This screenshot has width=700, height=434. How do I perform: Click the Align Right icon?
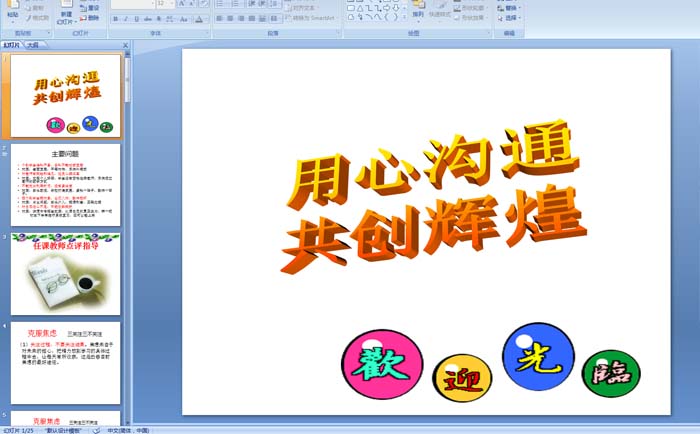pyautogui.click(x=241, y=18)
